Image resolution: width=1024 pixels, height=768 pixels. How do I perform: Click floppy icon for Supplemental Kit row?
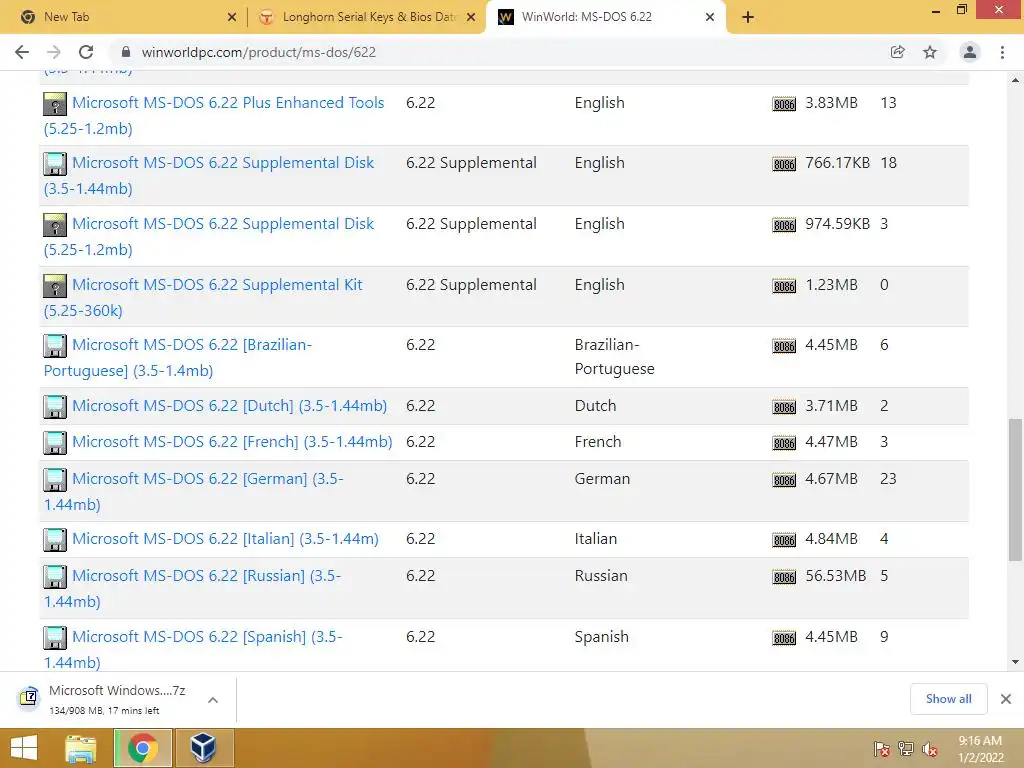(x=55, y=285)
